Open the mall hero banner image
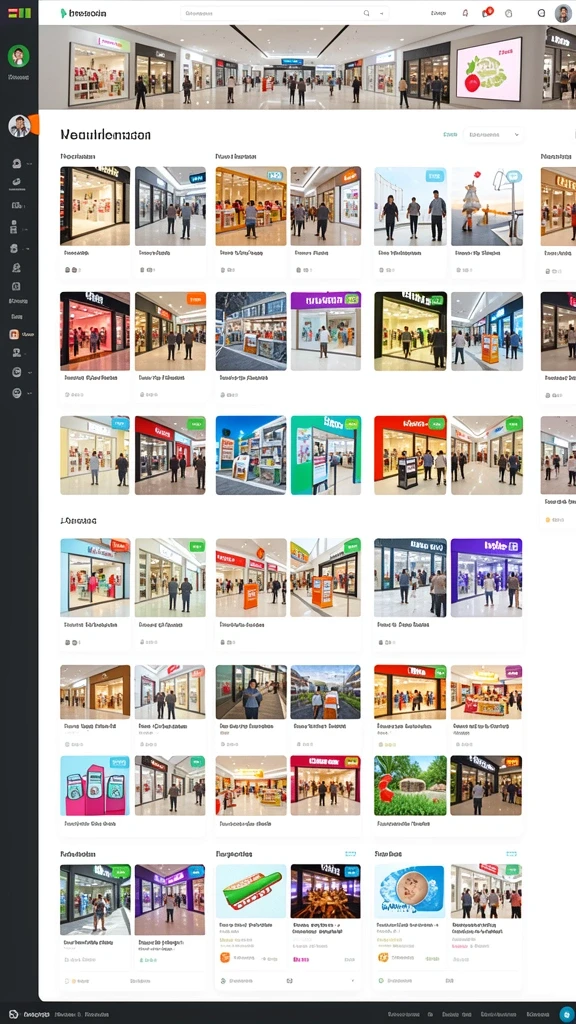The image size is (576, 1024). 307,67
